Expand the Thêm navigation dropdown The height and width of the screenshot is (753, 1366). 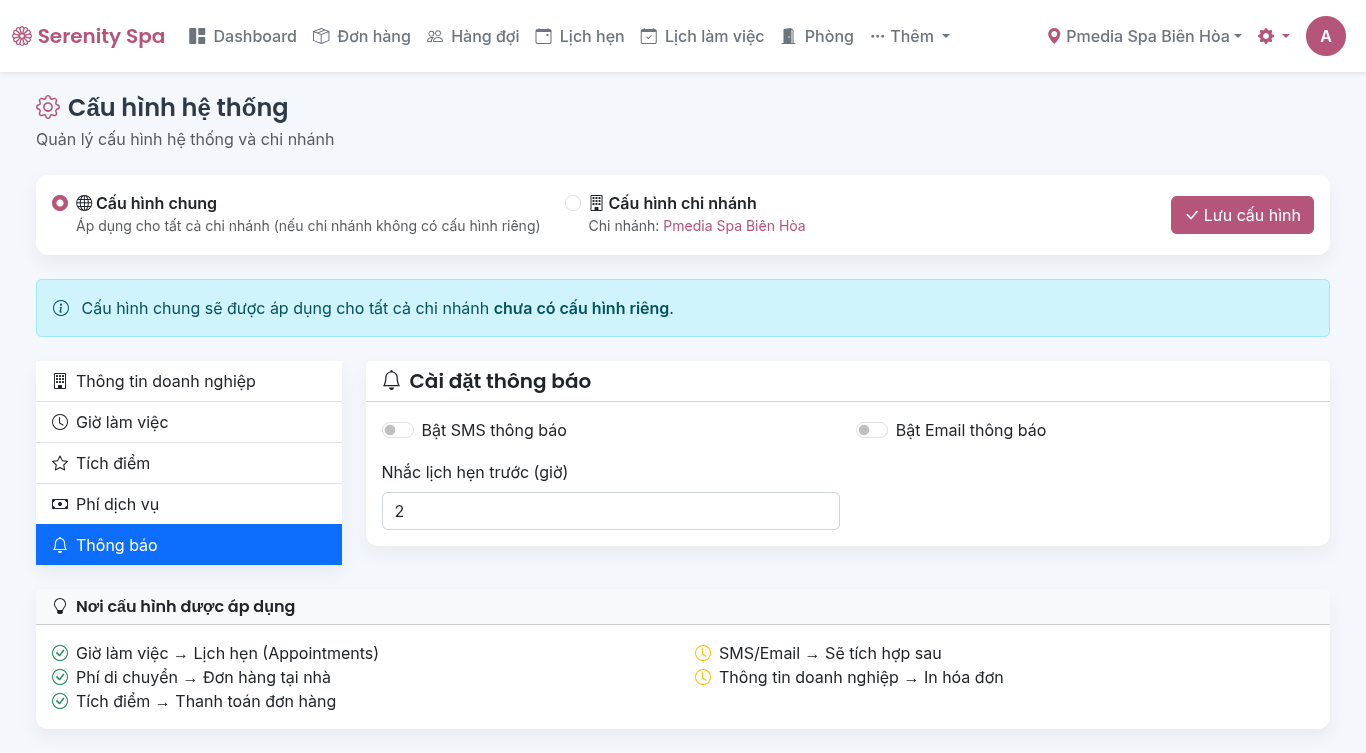pos(910,36)
